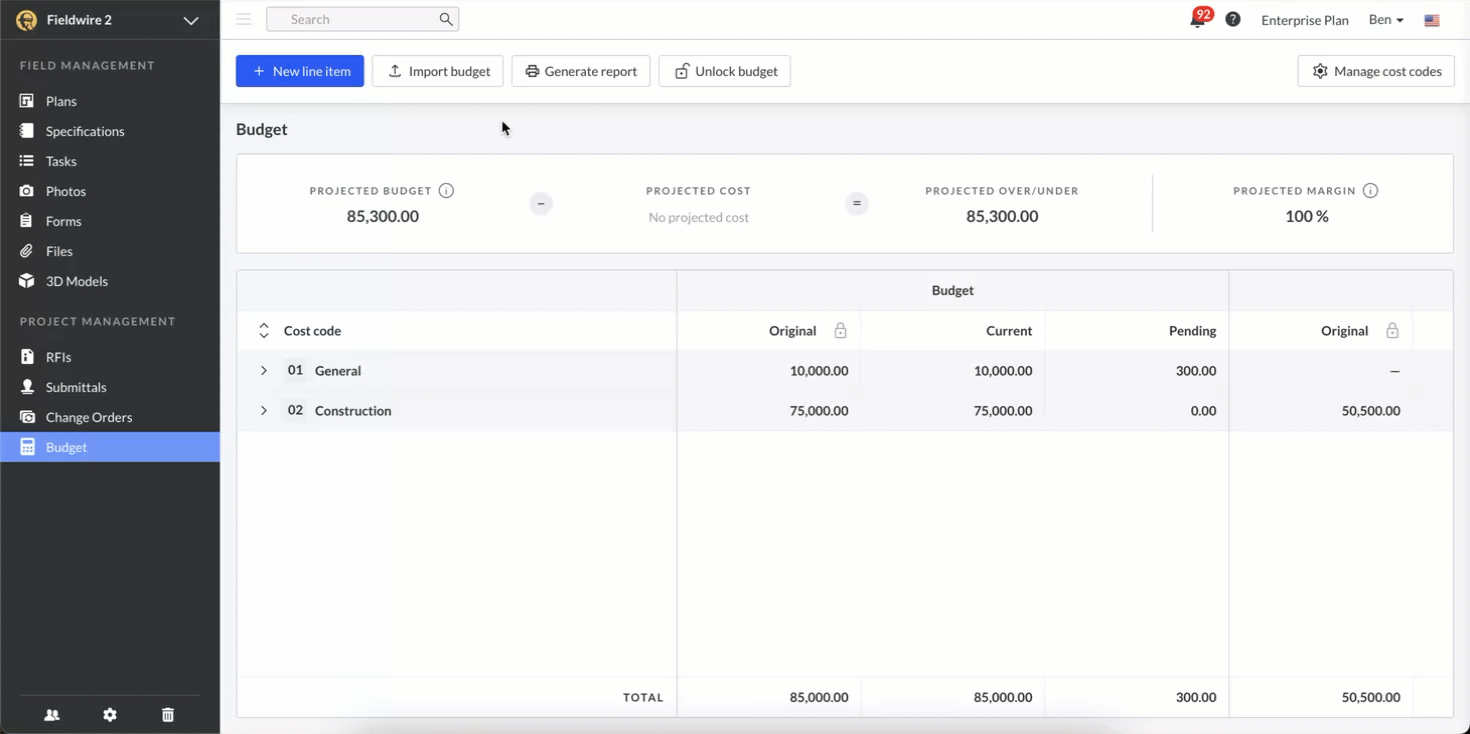Expand the 01 General cost code row
Screen dimensions: 1470x734
[264, 371]
